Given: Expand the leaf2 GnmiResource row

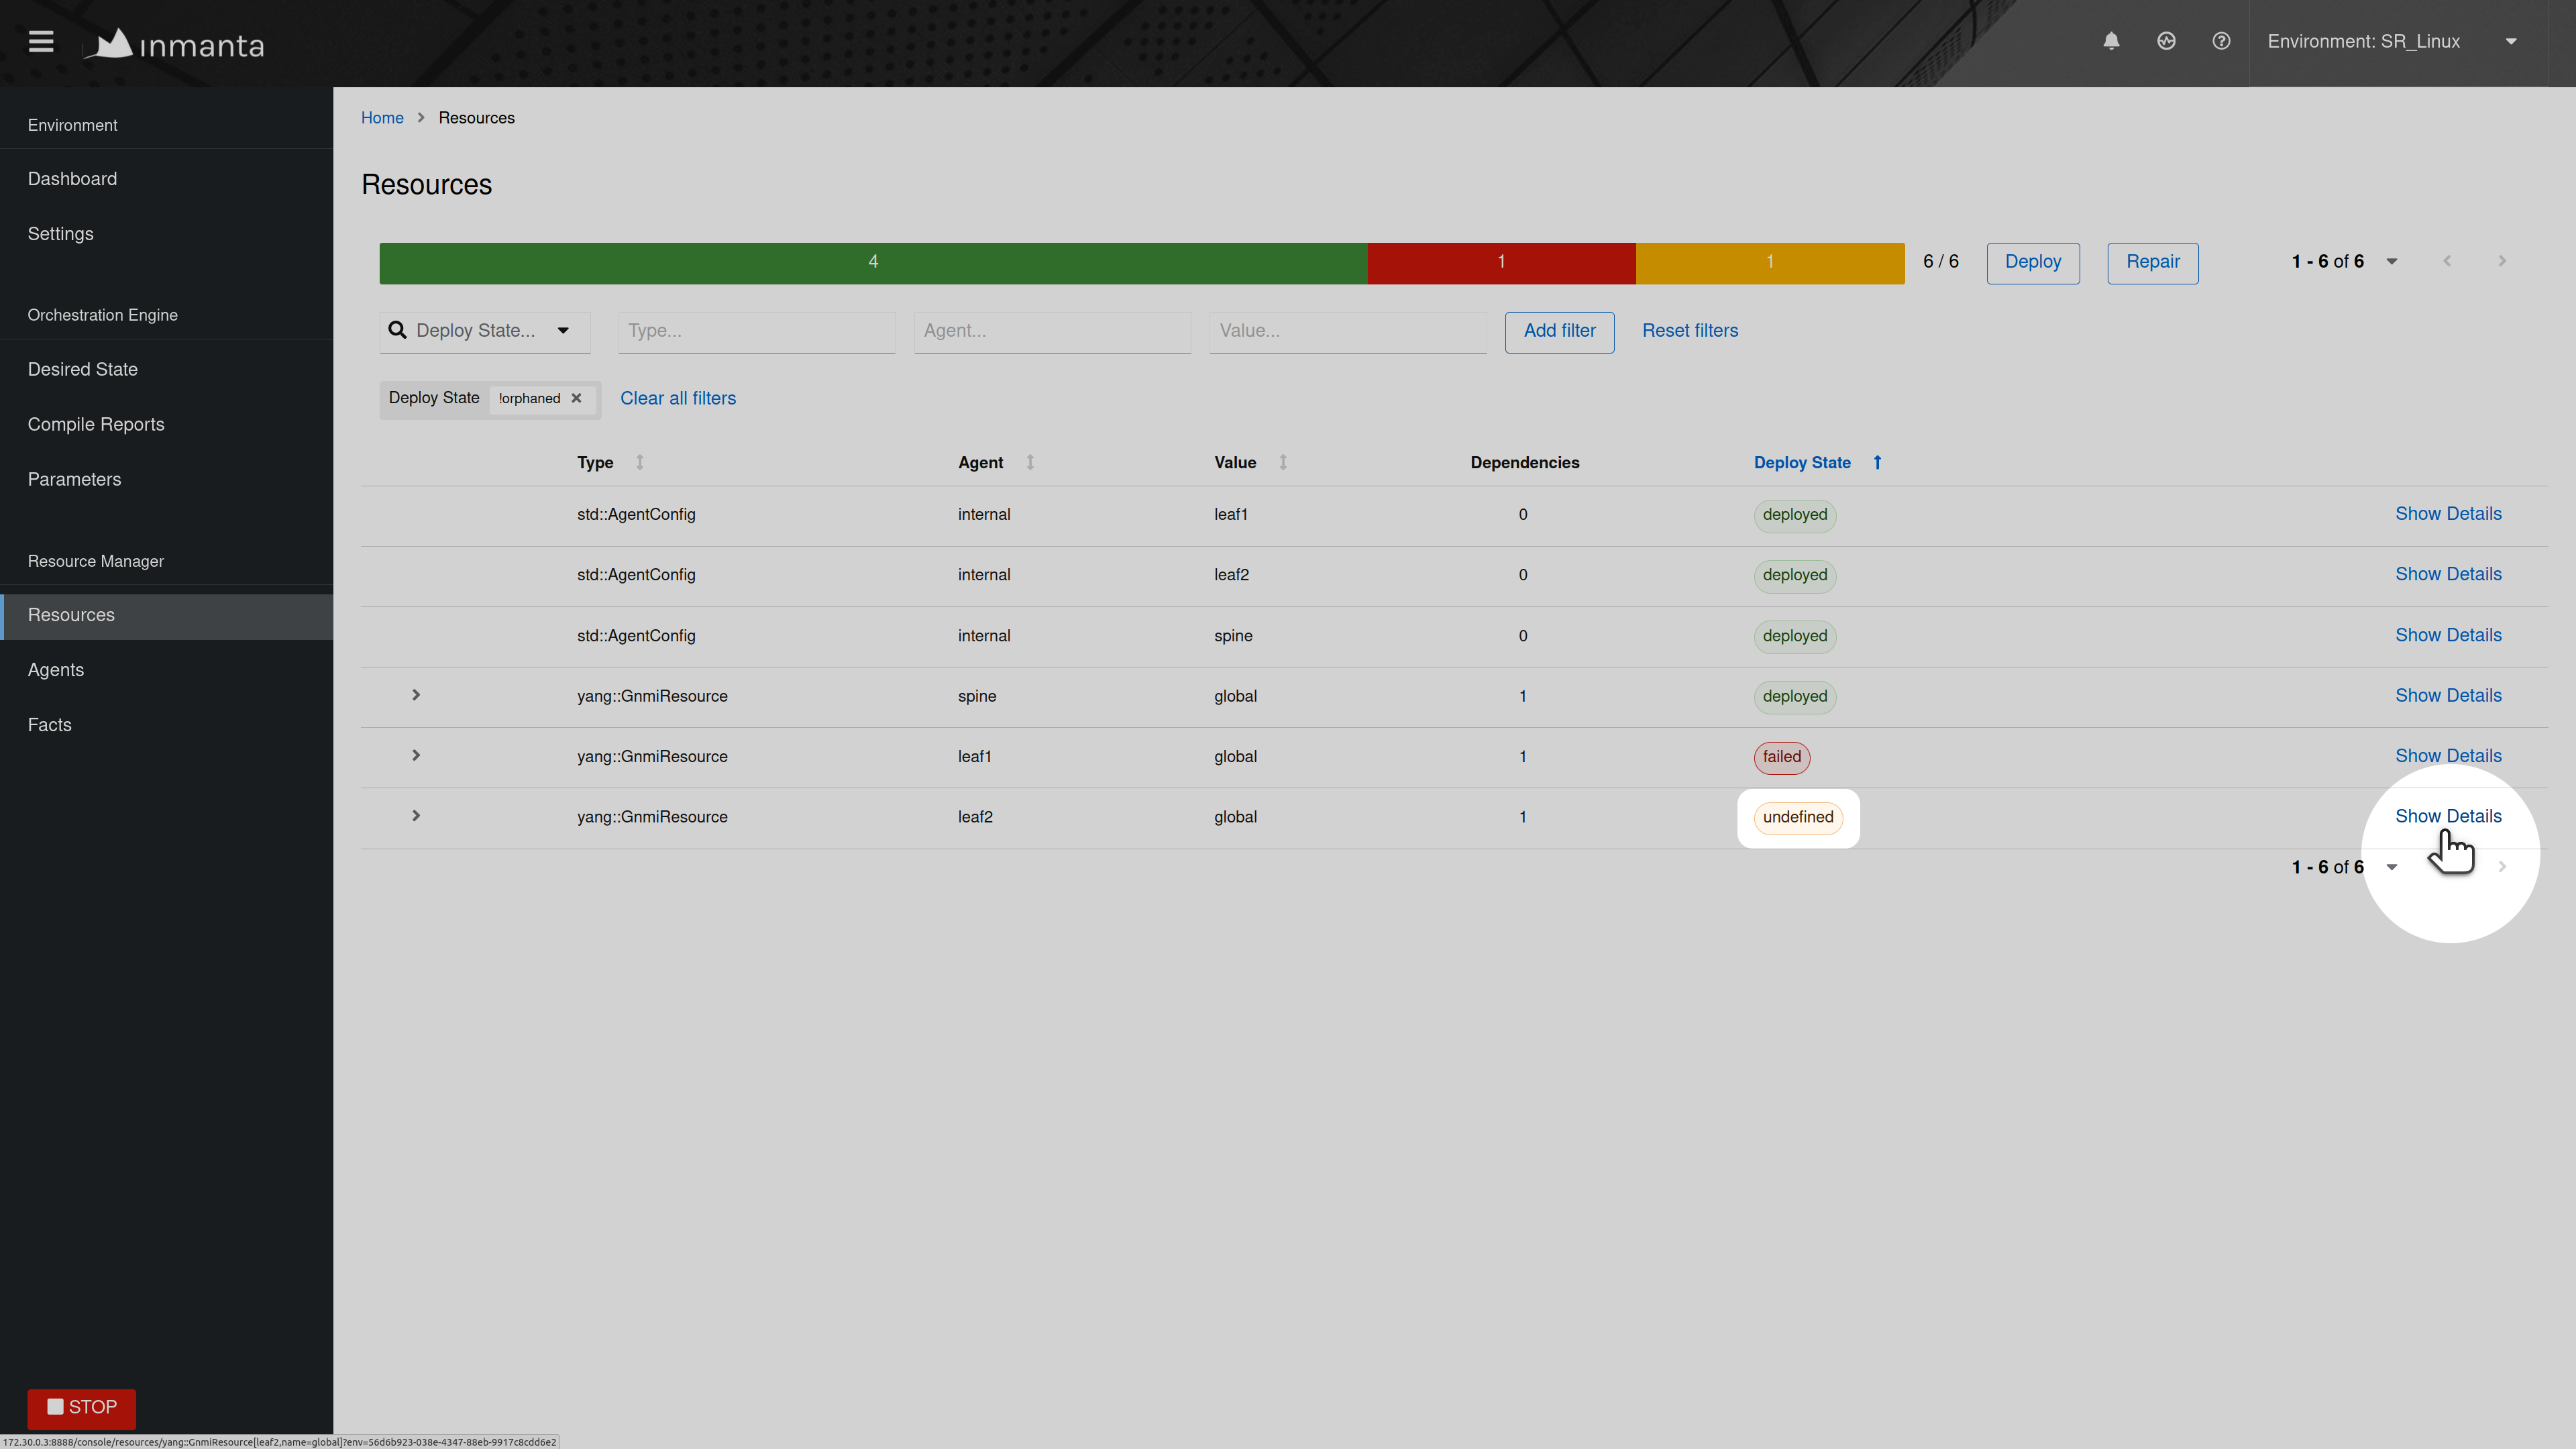Looking at the screenshot, I should 416,816.
